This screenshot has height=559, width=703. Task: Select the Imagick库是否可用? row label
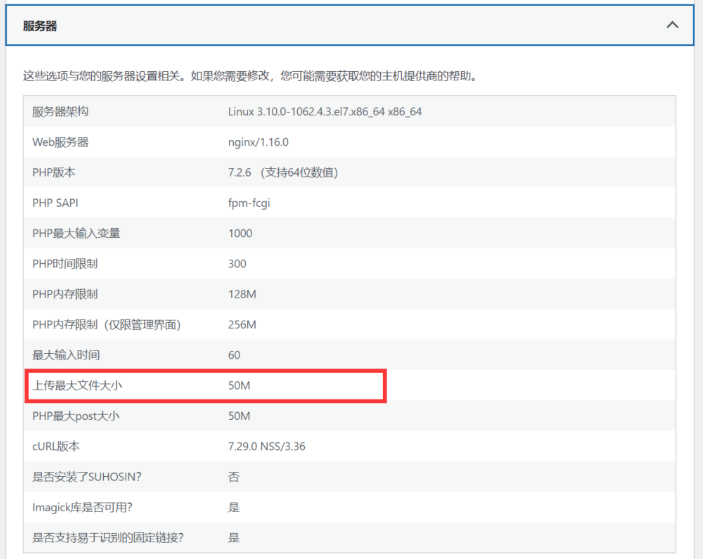pyautogui.click(x=82, y=507)
